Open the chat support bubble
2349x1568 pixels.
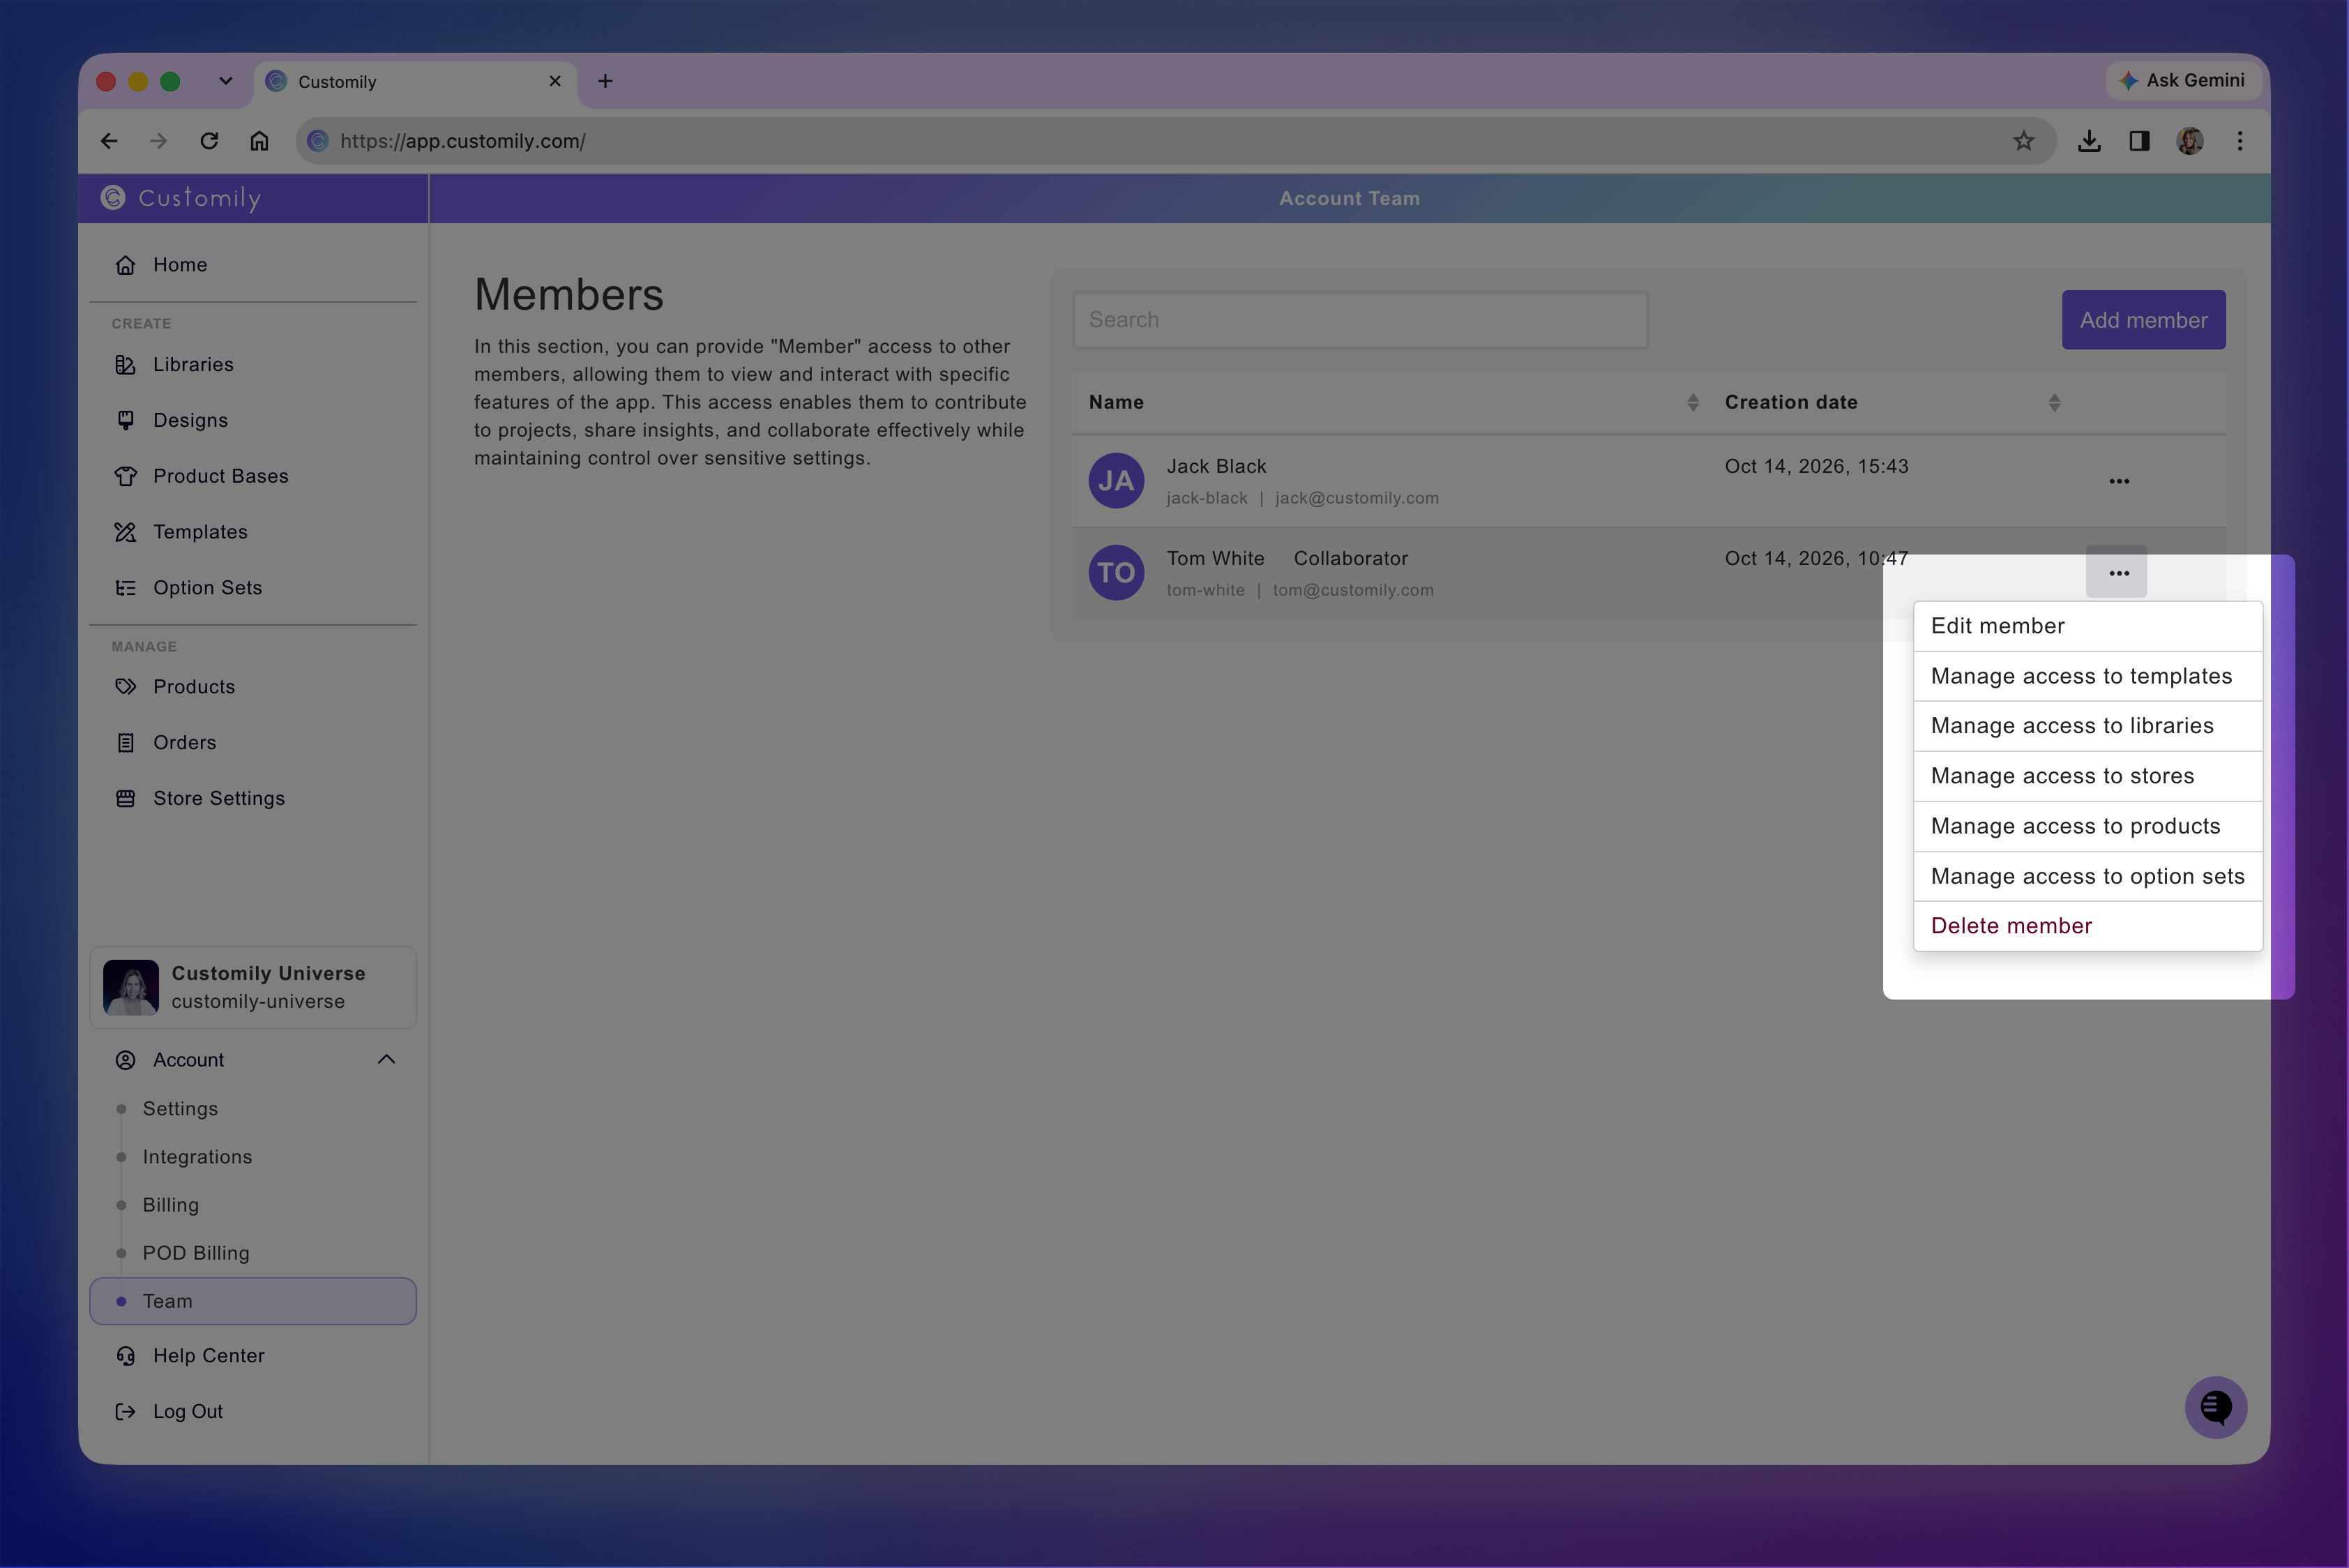click(x=2216, y=1408)
